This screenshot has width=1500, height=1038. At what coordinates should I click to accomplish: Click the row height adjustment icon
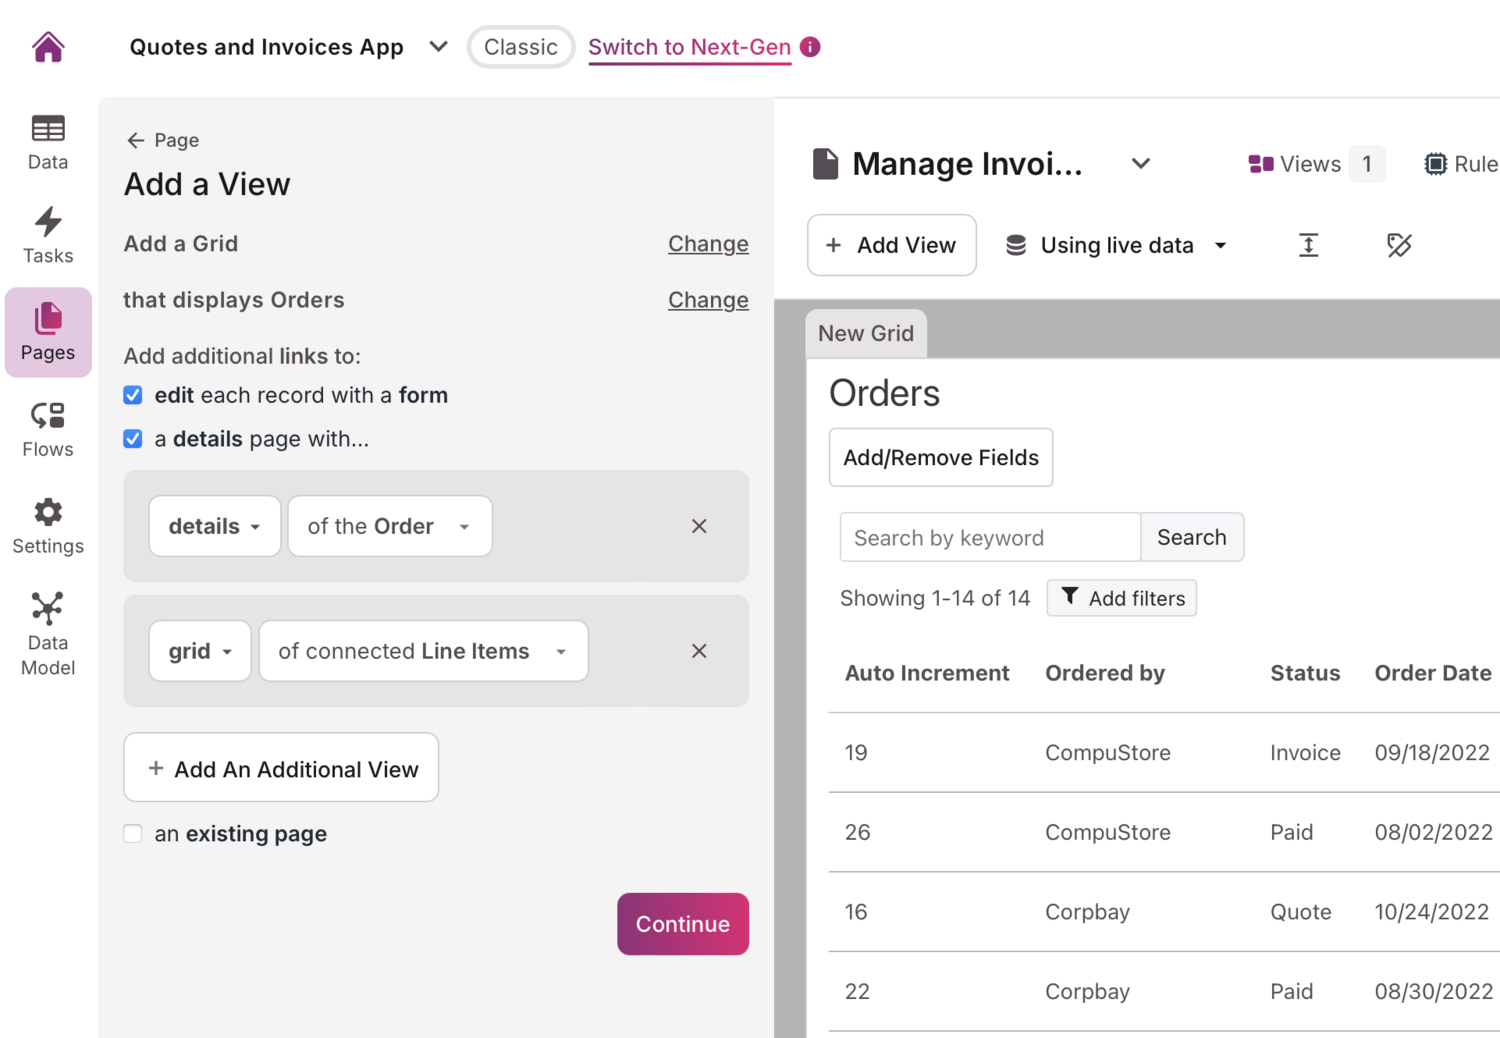click(x=1308, y=245)
